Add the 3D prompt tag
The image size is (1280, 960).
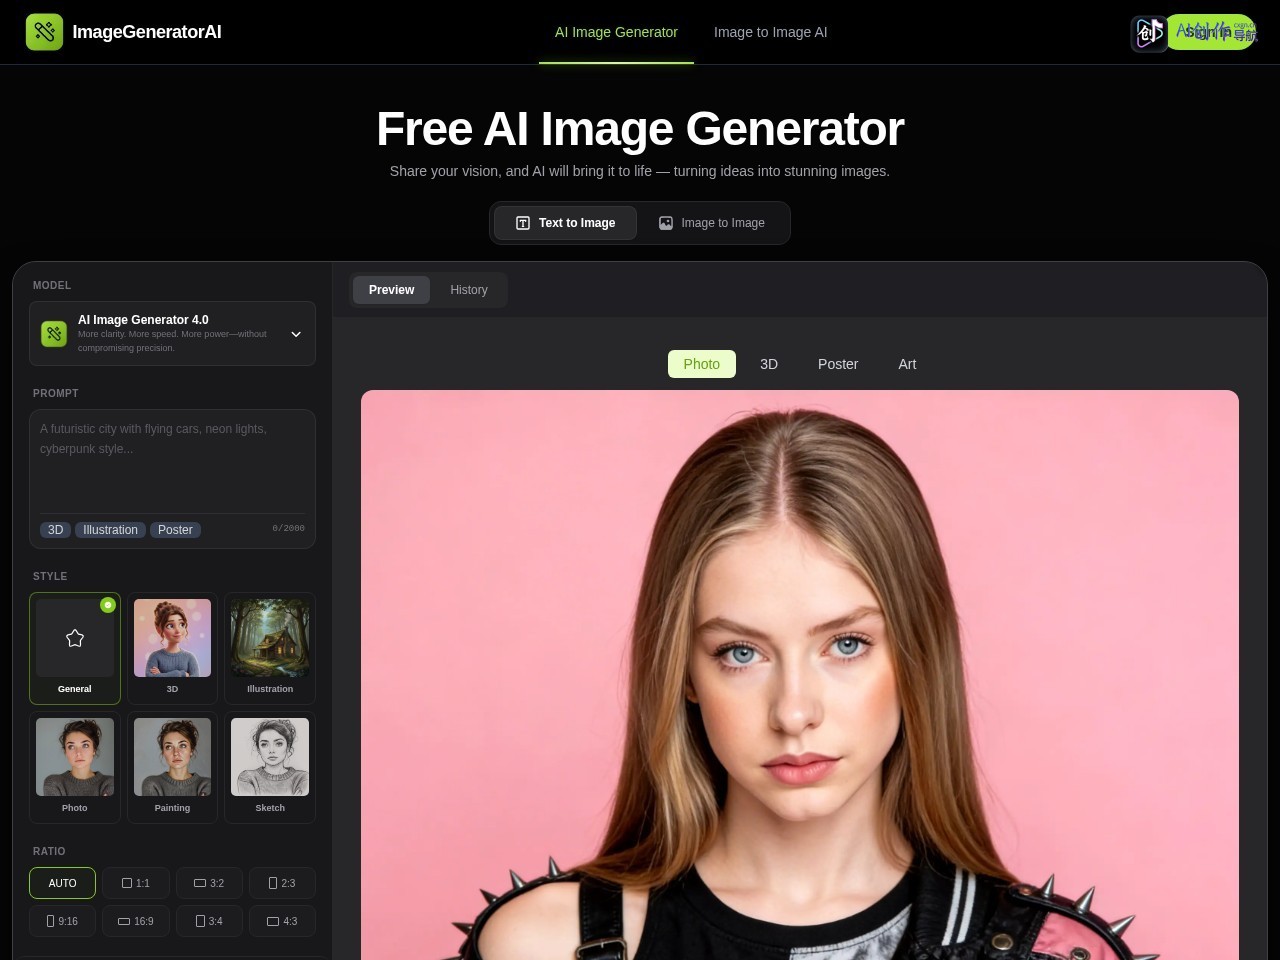pos(56,530)
